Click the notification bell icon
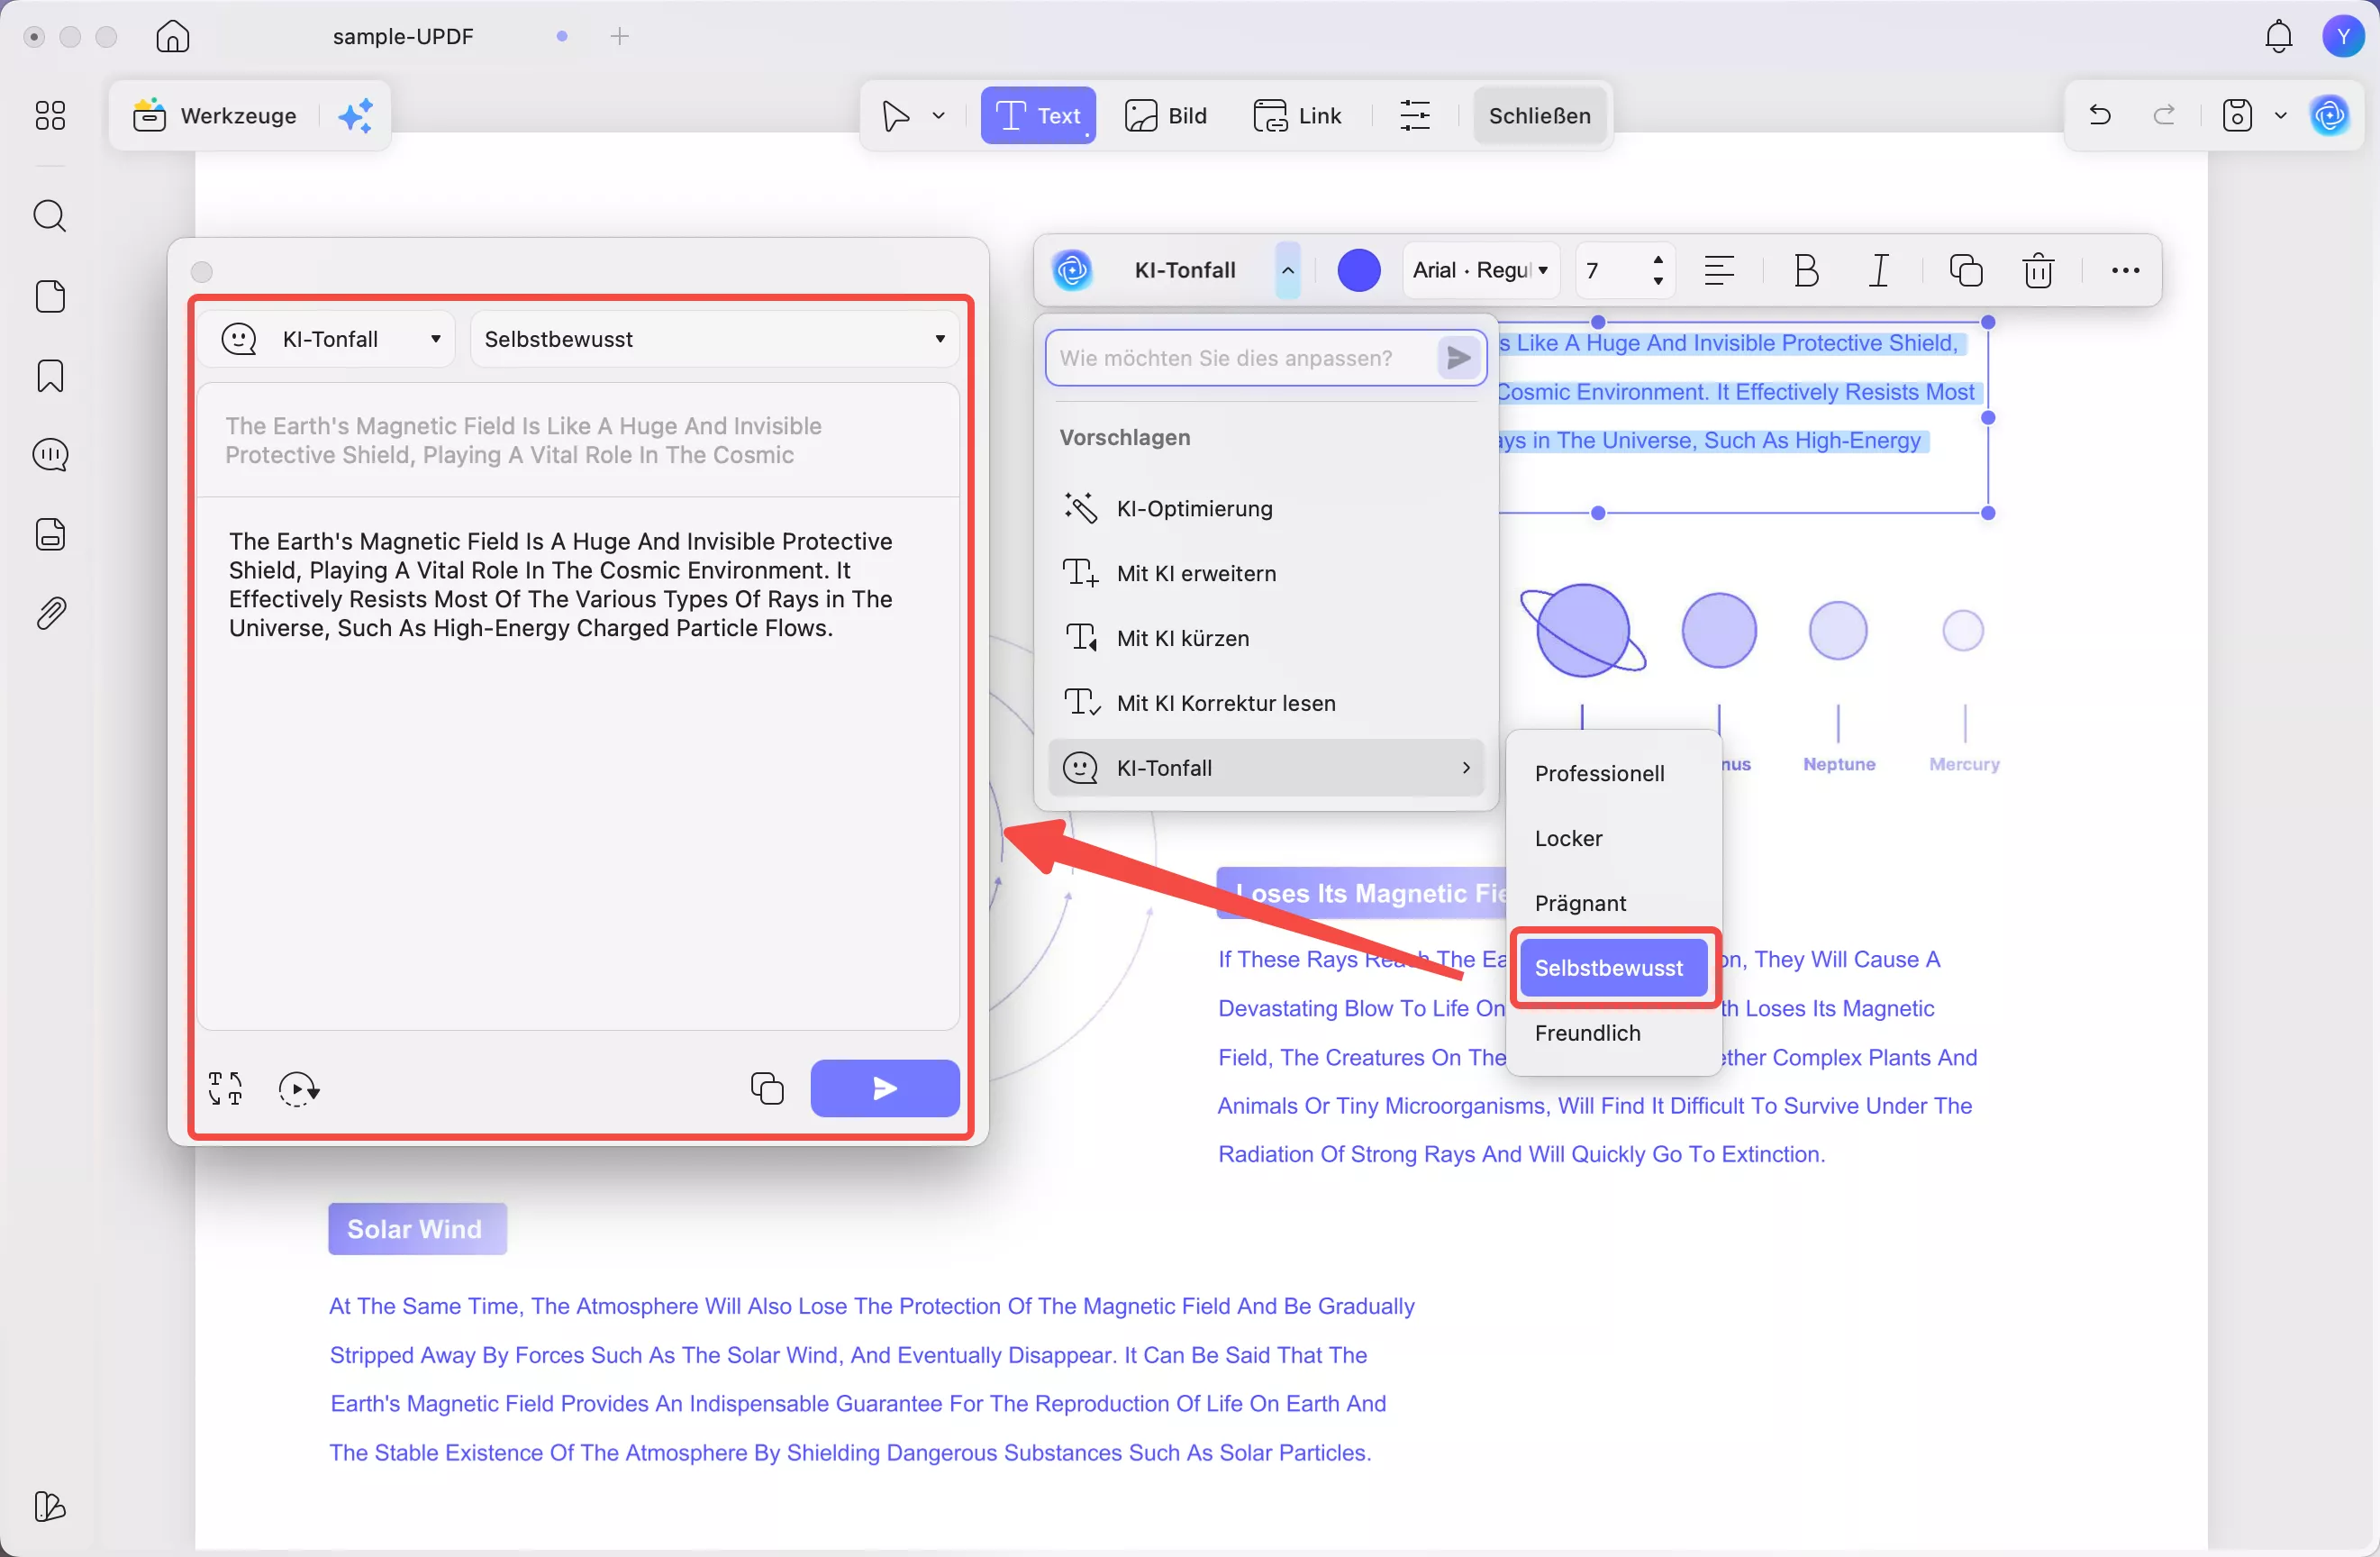This screenshot has width=2380, height=1557. (x=2278, y=37)
